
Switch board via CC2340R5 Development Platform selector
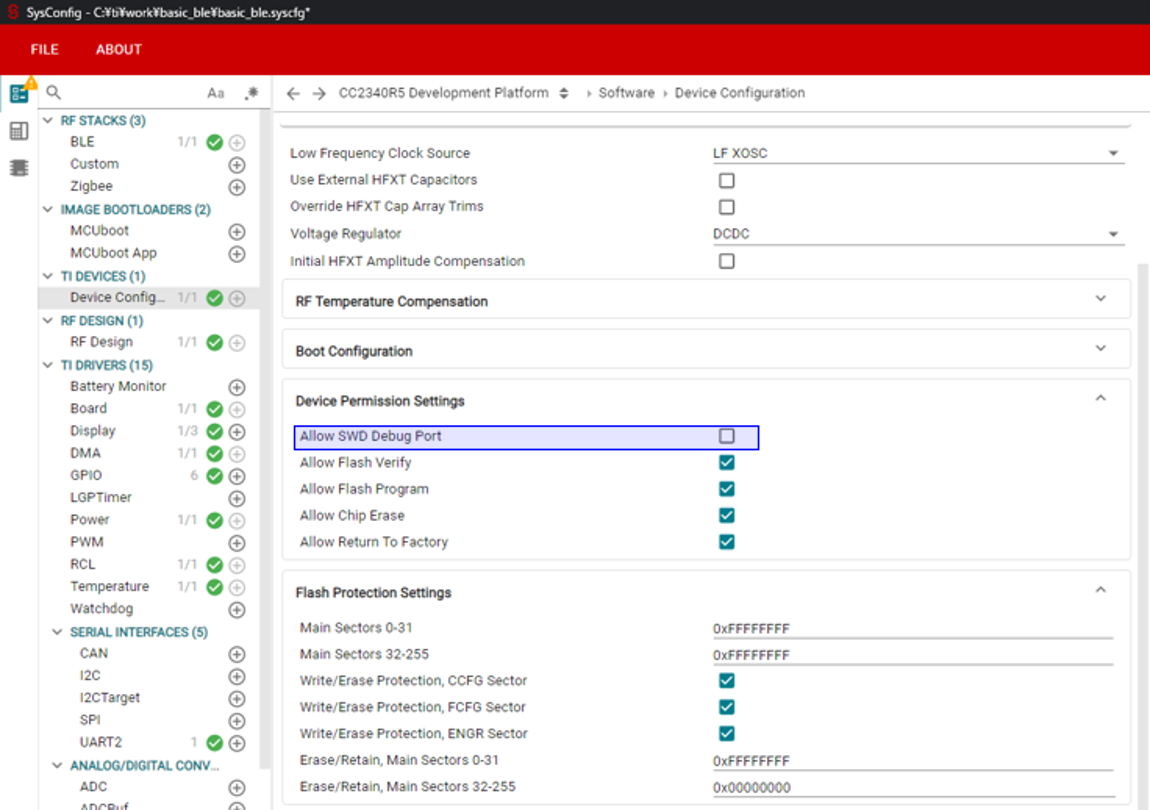click(453, 93)
